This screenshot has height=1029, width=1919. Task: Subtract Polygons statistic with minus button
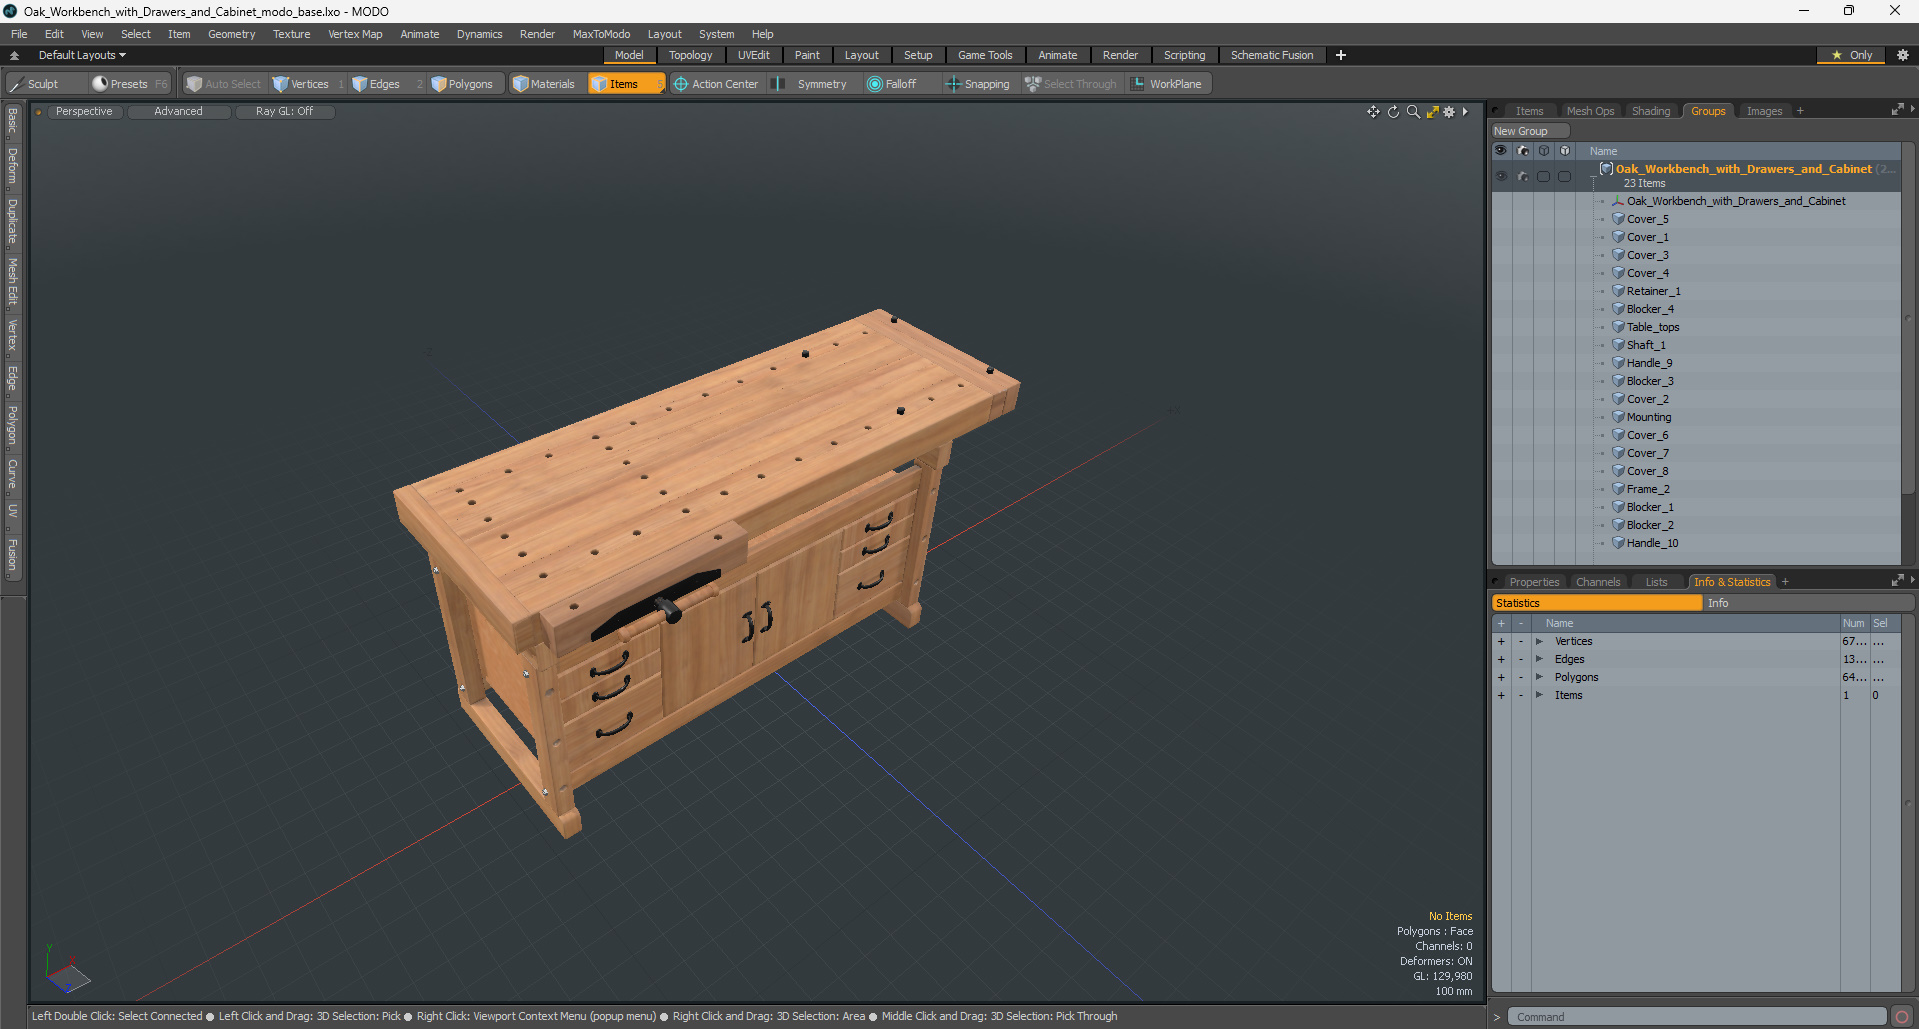pos(1521,677)
